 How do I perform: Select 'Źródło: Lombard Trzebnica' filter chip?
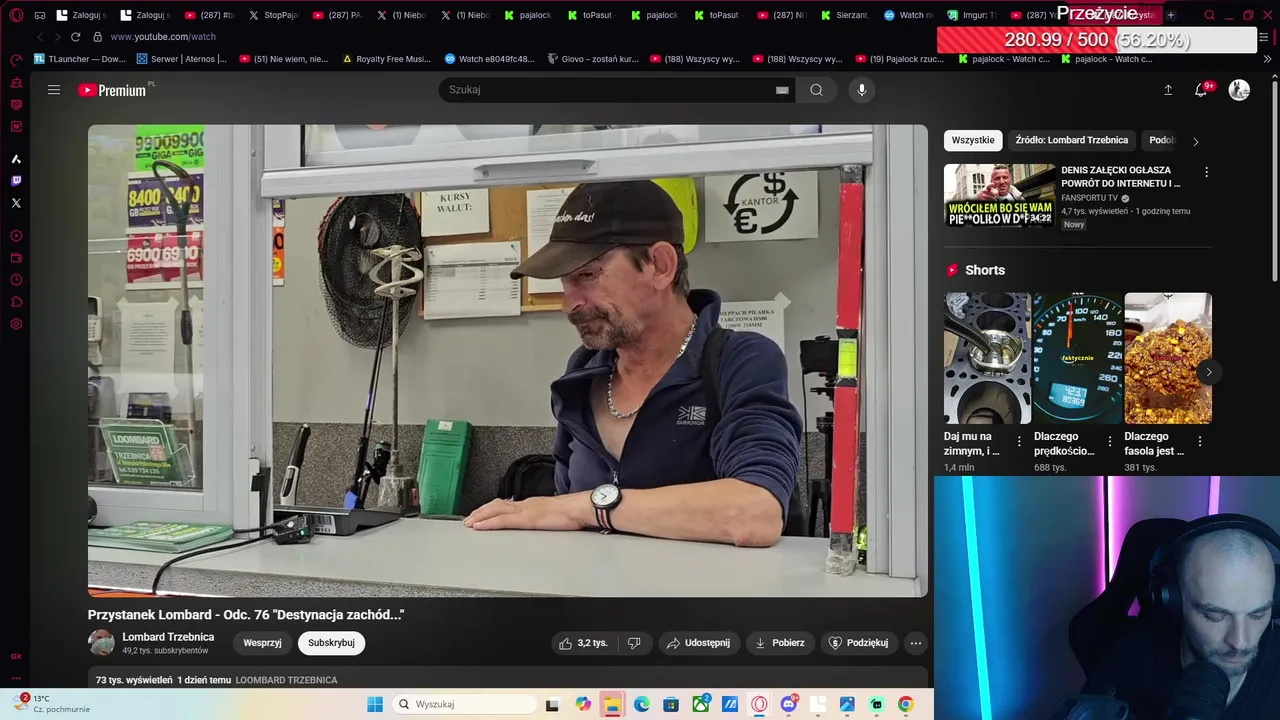click(1071, 140)
